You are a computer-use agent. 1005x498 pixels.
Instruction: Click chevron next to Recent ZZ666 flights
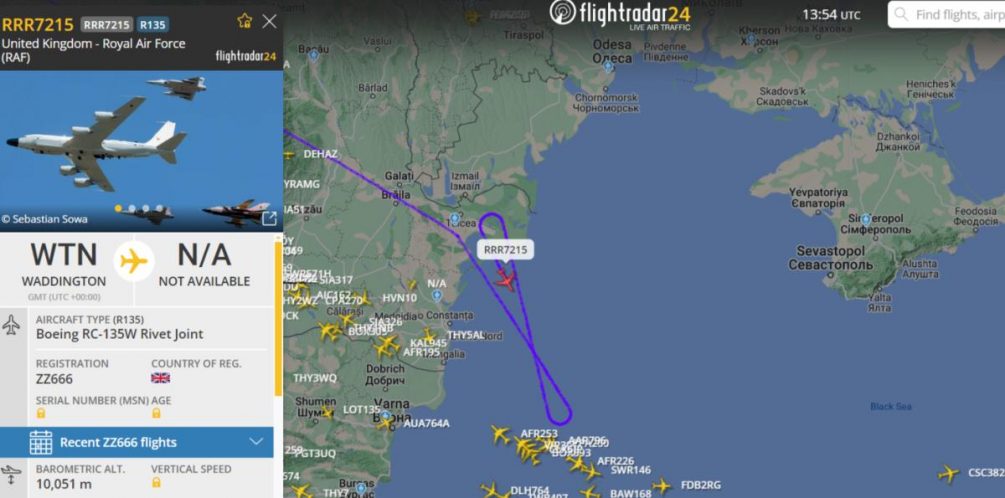[x=256, y=442]
